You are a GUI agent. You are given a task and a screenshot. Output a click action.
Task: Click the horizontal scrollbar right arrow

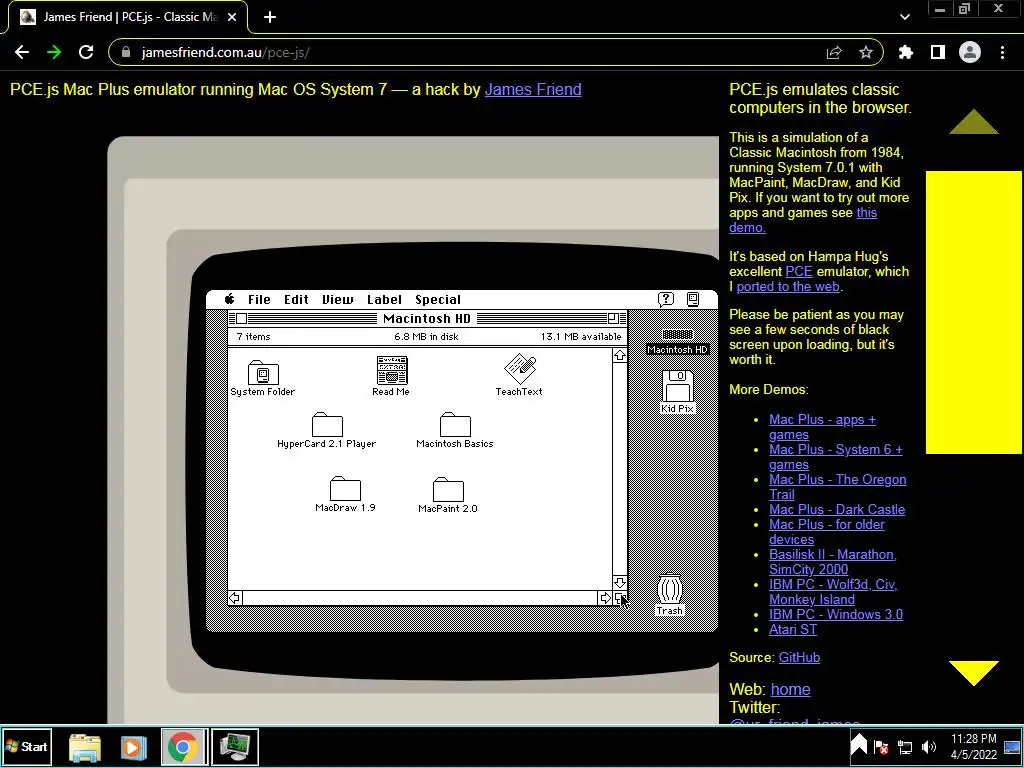605,598
